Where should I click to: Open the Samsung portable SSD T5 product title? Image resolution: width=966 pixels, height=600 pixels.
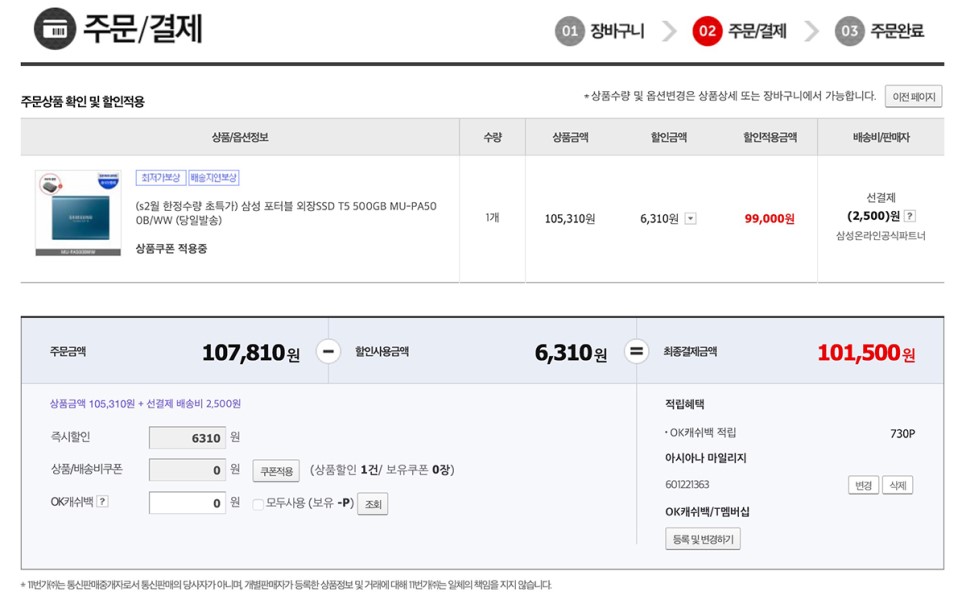coord(286,213)
